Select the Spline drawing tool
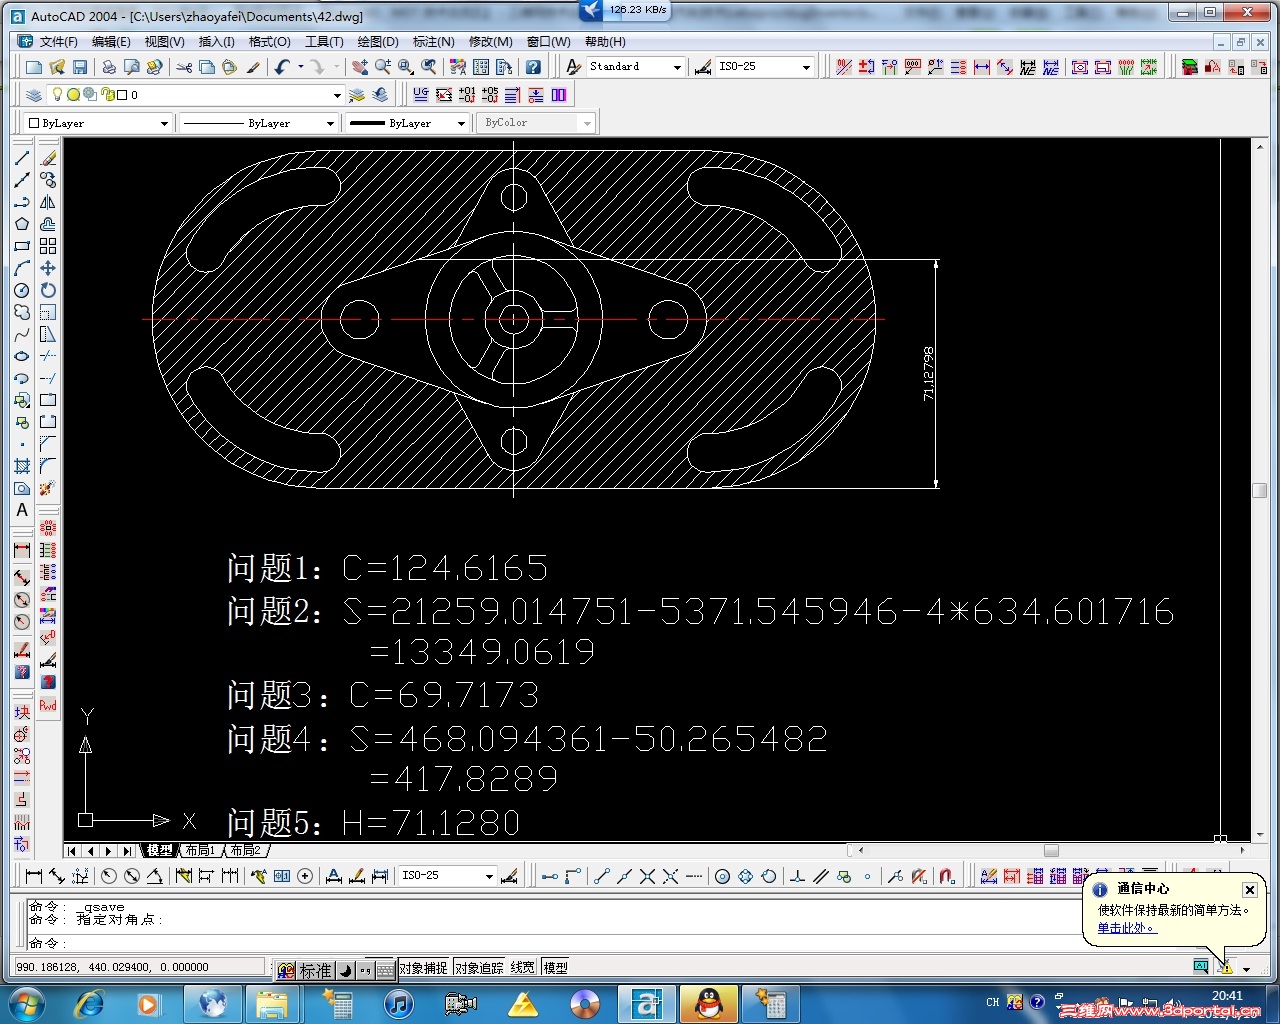This screenshot has height=1024, width=1280. pyautogui.click(x=22, y=334)
